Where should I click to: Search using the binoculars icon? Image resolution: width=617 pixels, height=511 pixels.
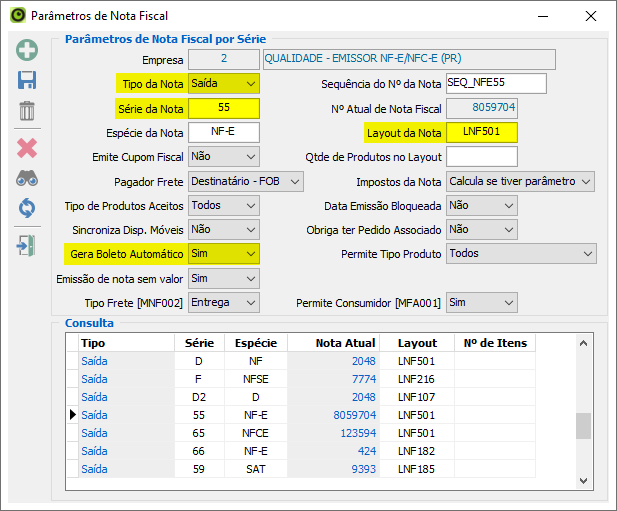27,179
